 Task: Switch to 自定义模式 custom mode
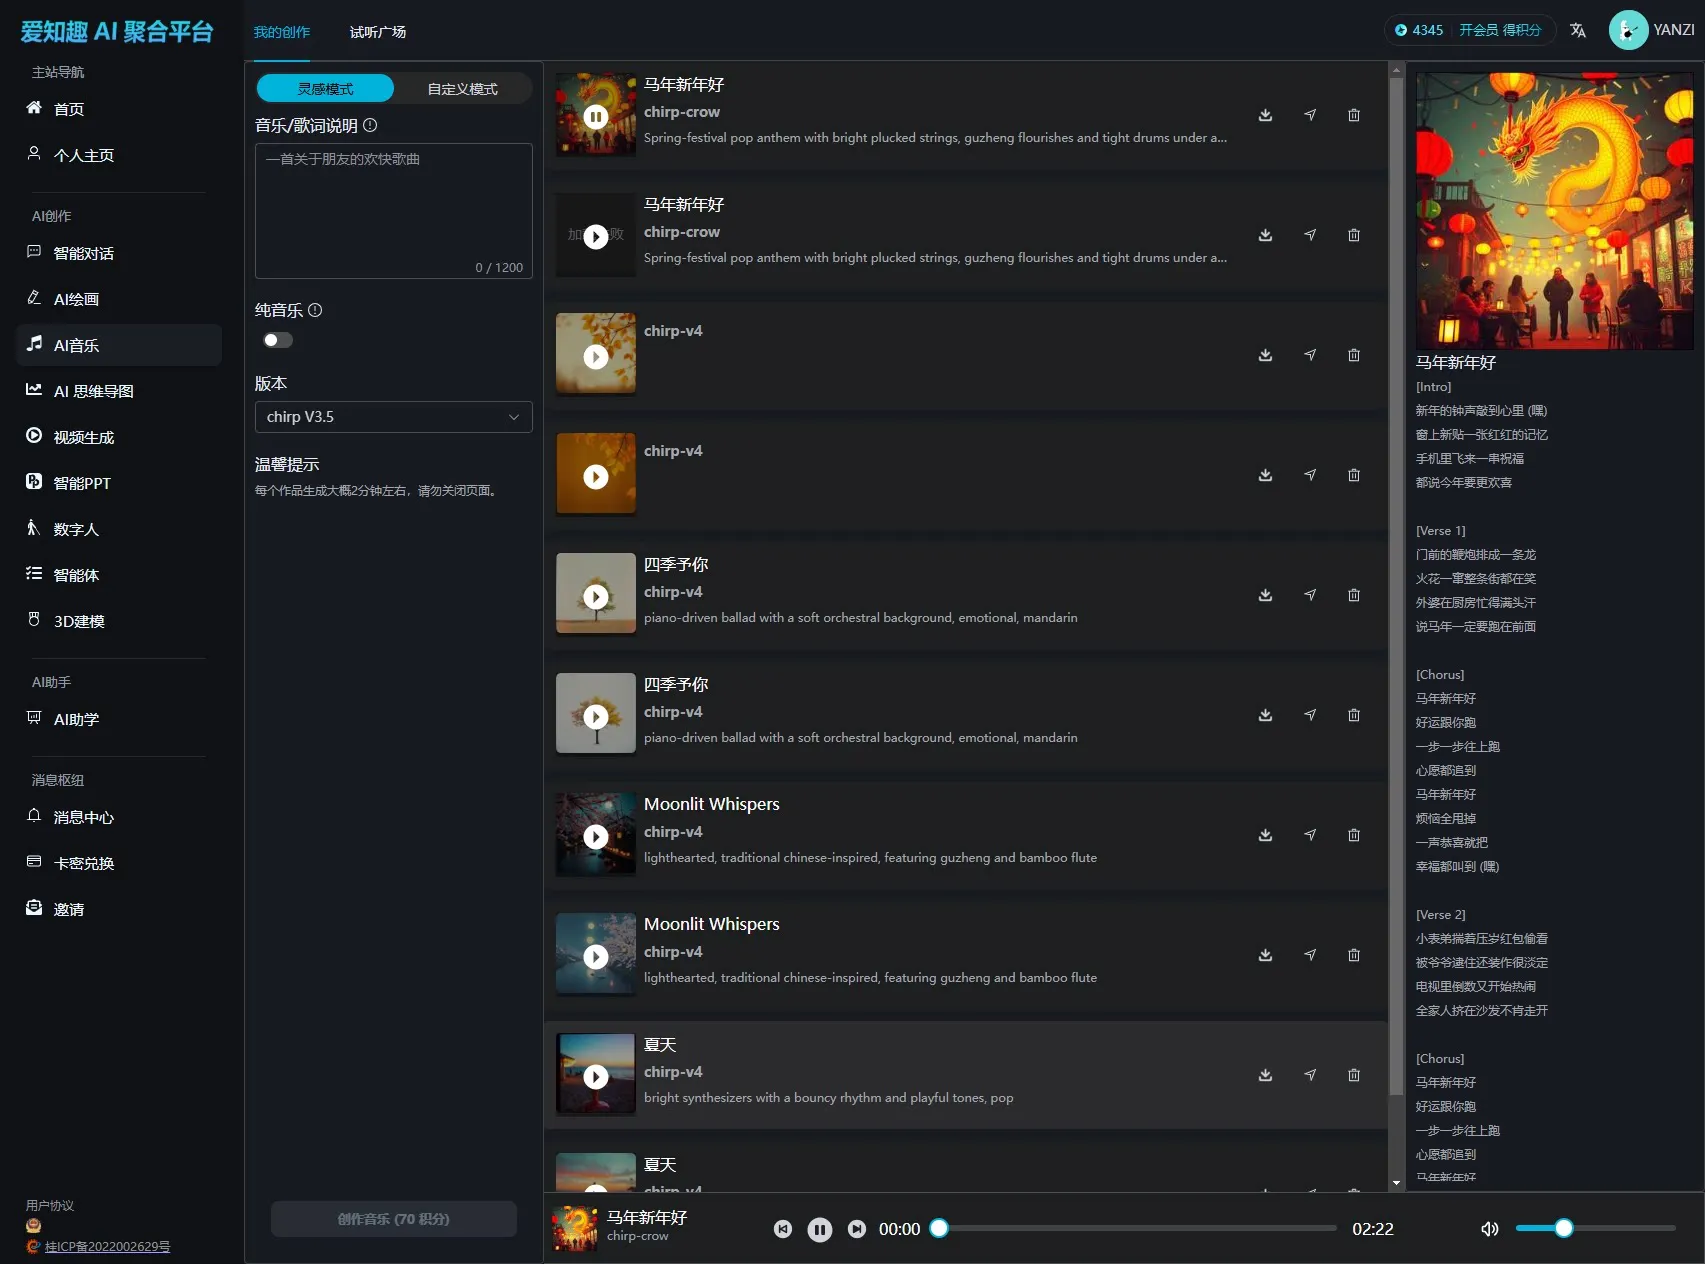[x=462, y=89]
